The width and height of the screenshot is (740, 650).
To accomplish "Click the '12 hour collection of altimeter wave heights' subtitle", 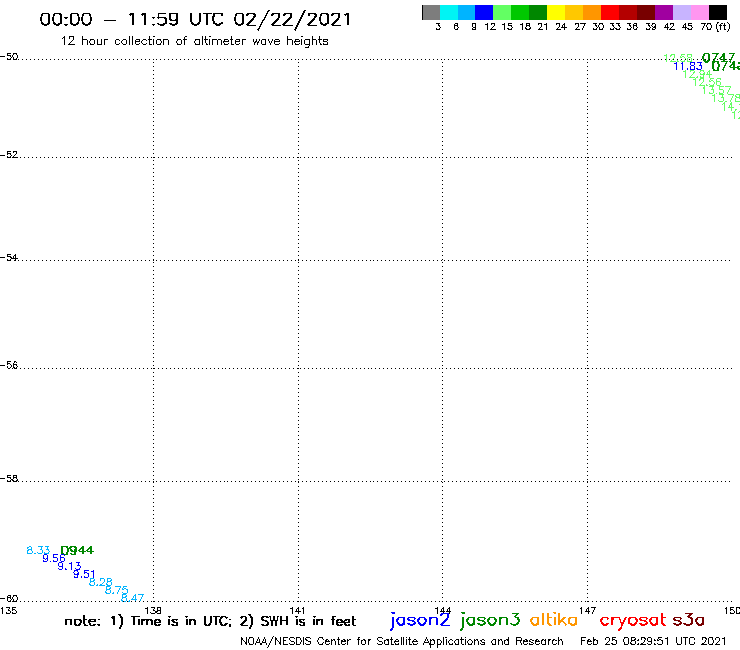I will click(x=194, y=41).
